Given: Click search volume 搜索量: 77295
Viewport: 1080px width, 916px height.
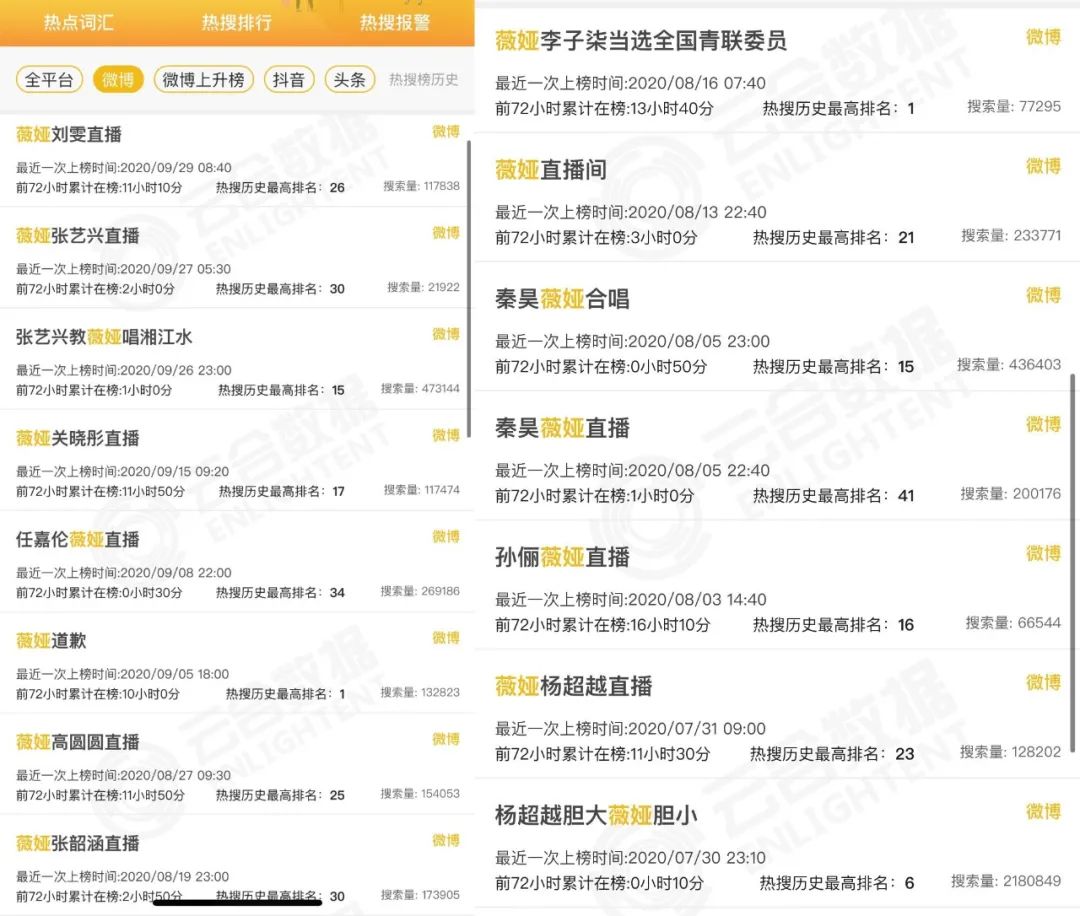Looking at the screenshot, I should (1014, 106).
